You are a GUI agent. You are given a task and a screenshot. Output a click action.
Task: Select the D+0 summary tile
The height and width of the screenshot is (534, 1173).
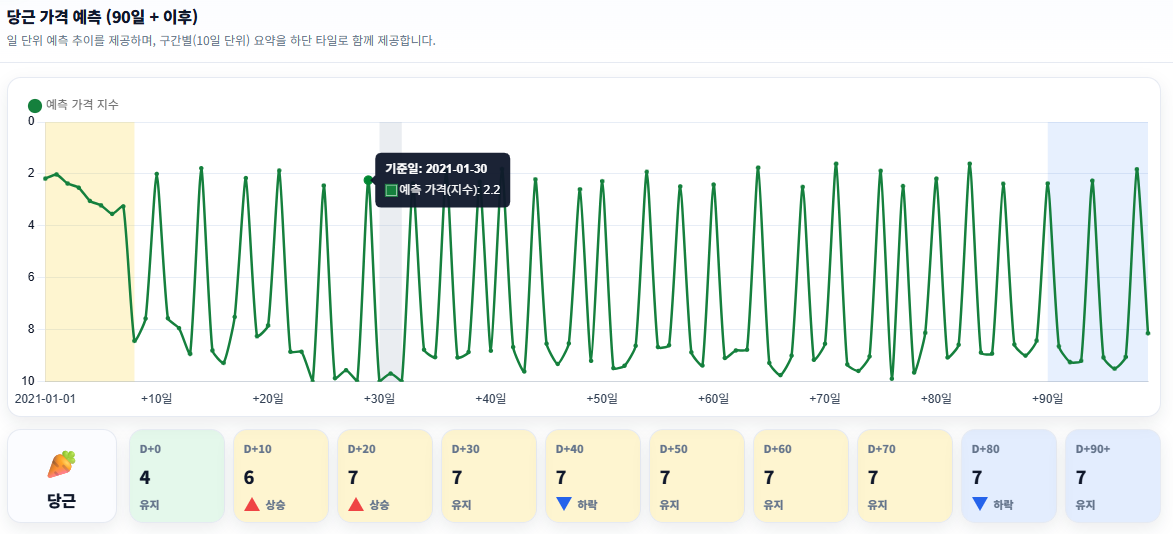[177, 476]
